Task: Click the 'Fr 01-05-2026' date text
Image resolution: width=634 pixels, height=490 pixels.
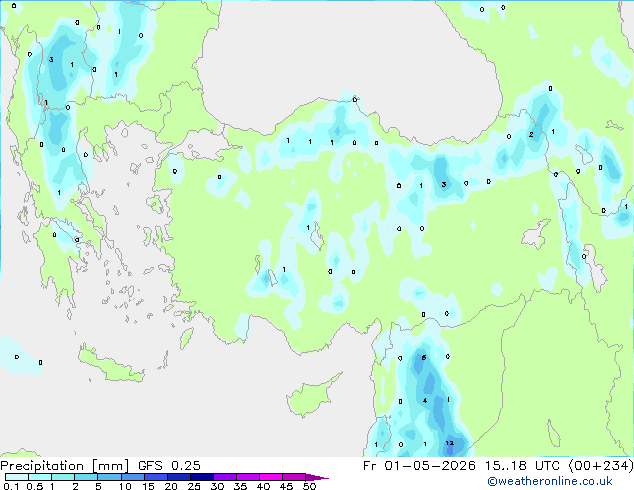Action: tap(419, 466)
